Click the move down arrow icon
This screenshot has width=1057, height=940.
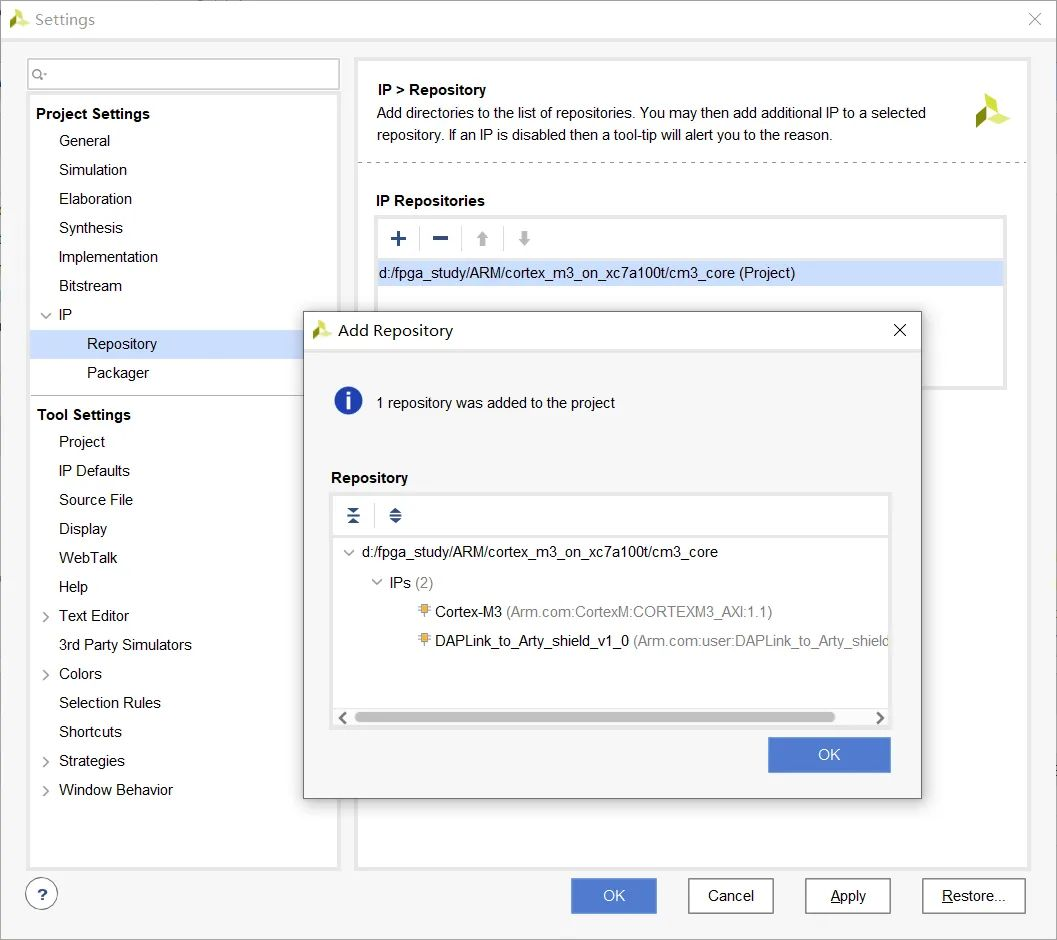click(524, 239)
